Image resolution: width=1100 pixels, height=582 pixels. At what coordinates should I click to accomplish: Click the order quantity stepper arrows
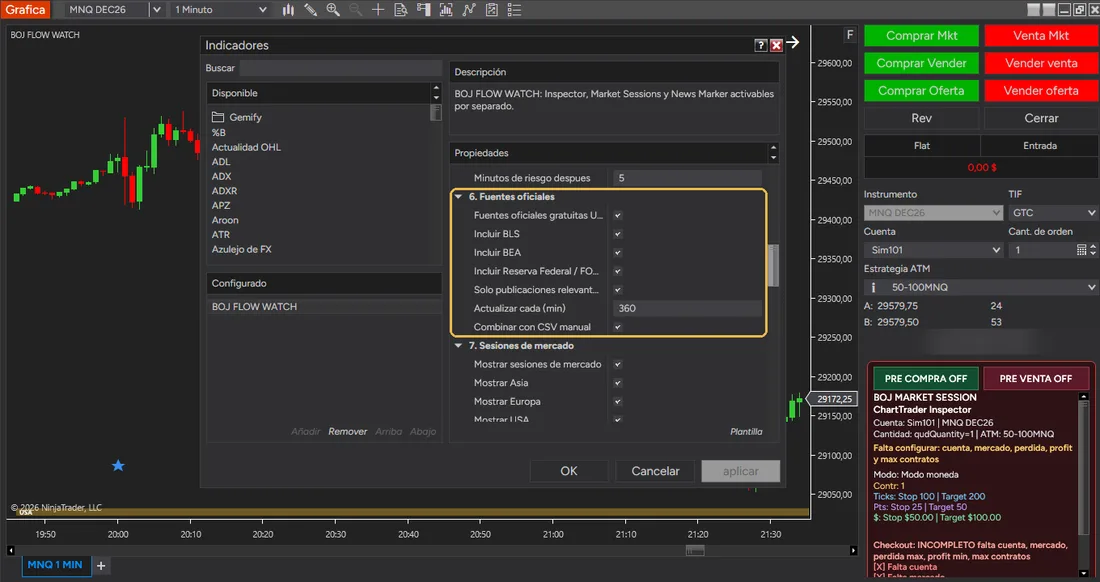pyautogui.click(x=1092, y=250)
